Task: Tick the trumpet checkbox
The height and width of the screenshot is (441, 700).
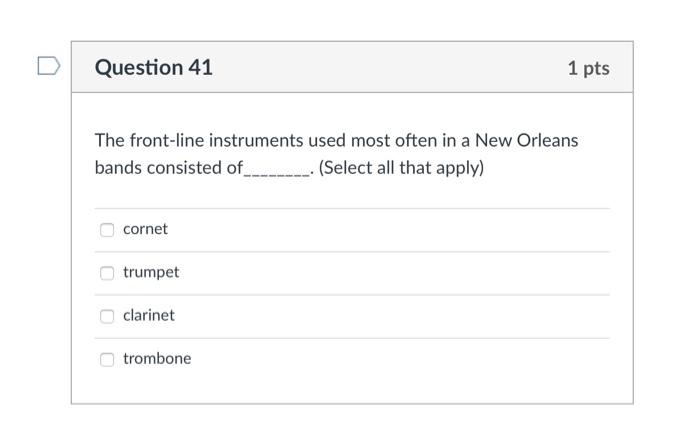Action: click(x=107, y=273)
